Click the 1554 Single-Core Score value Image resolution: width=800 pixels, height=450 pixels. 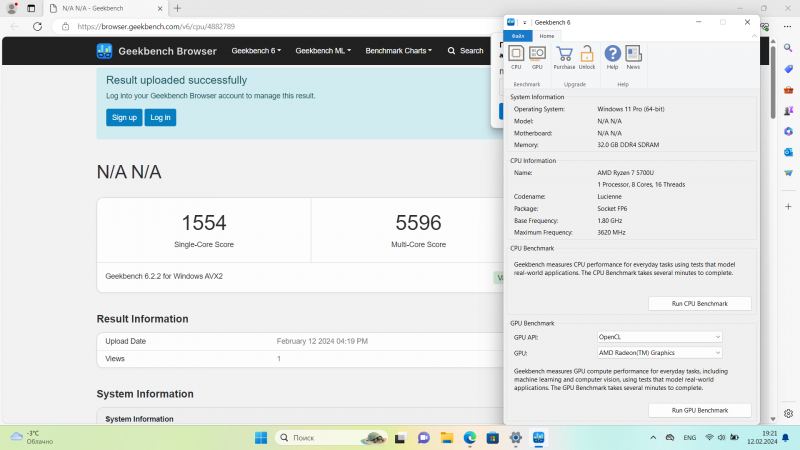pos(204,223)
